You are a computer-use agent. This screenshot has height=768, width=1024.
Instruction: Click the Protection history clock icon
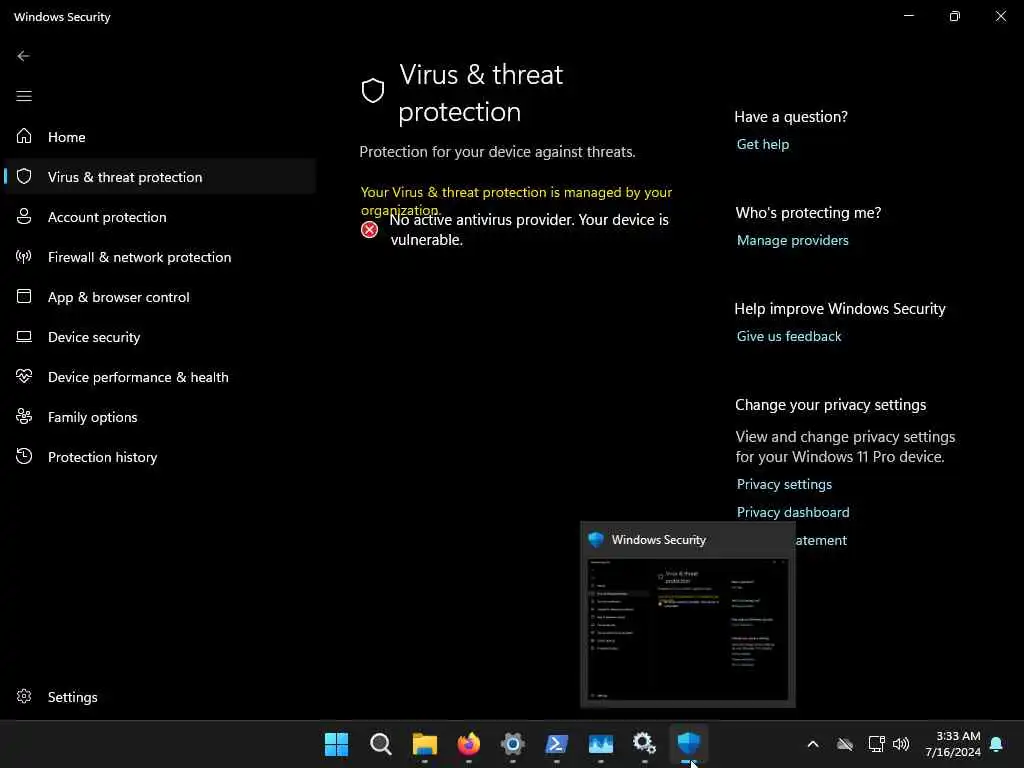(x=24, y=456)
